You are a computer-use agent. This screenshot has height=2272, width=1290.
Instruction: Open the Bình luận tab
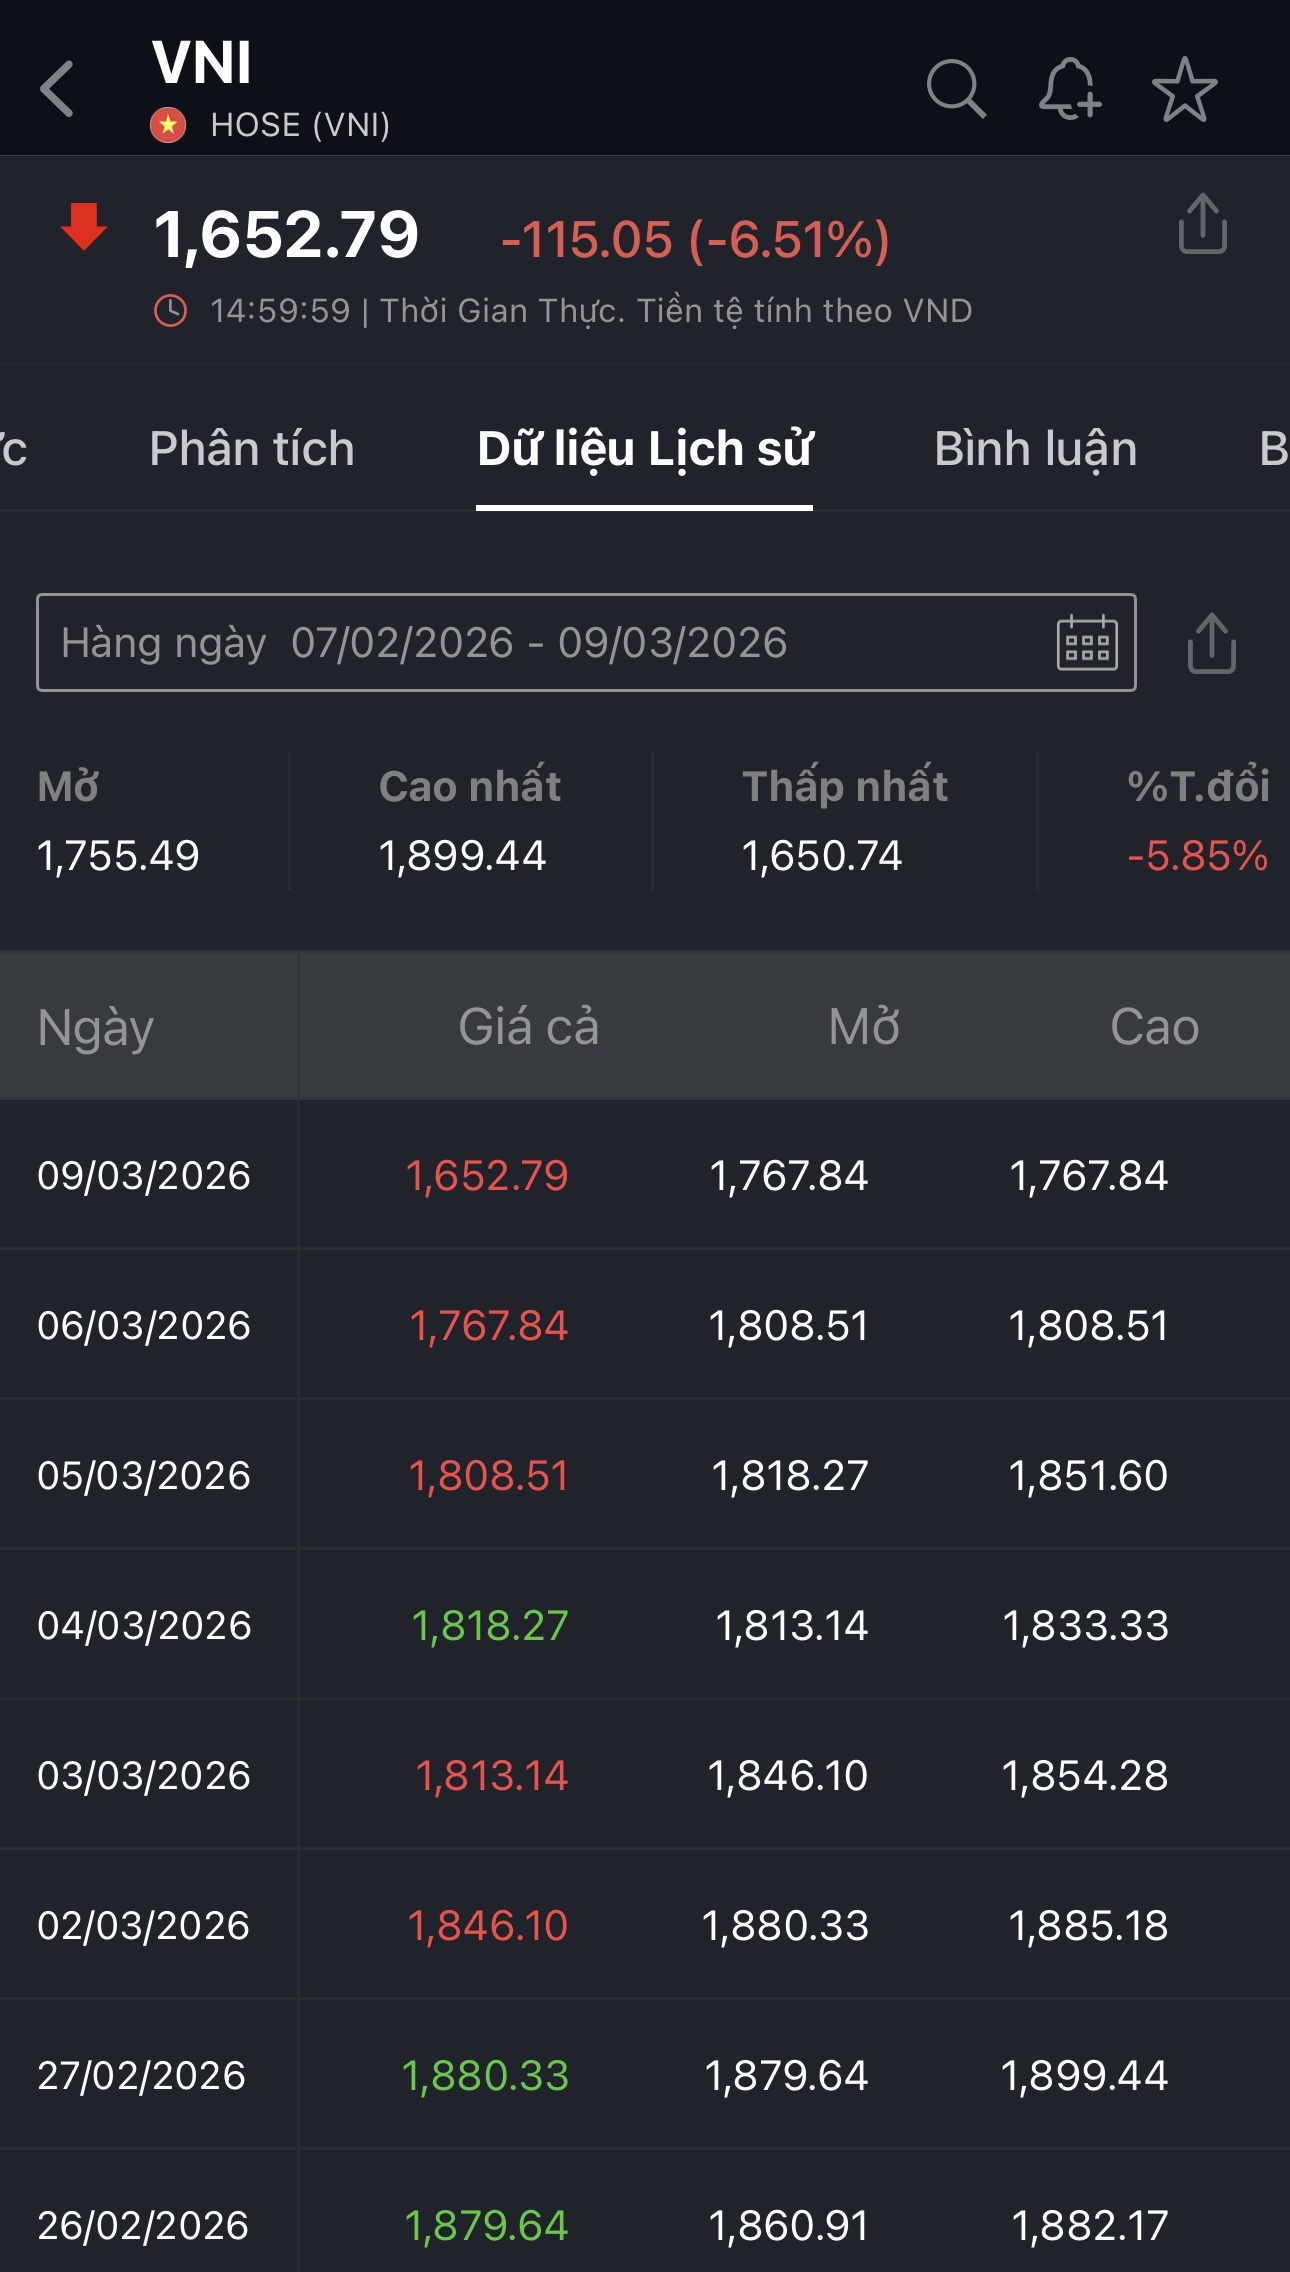click(x=1035, y=449)
